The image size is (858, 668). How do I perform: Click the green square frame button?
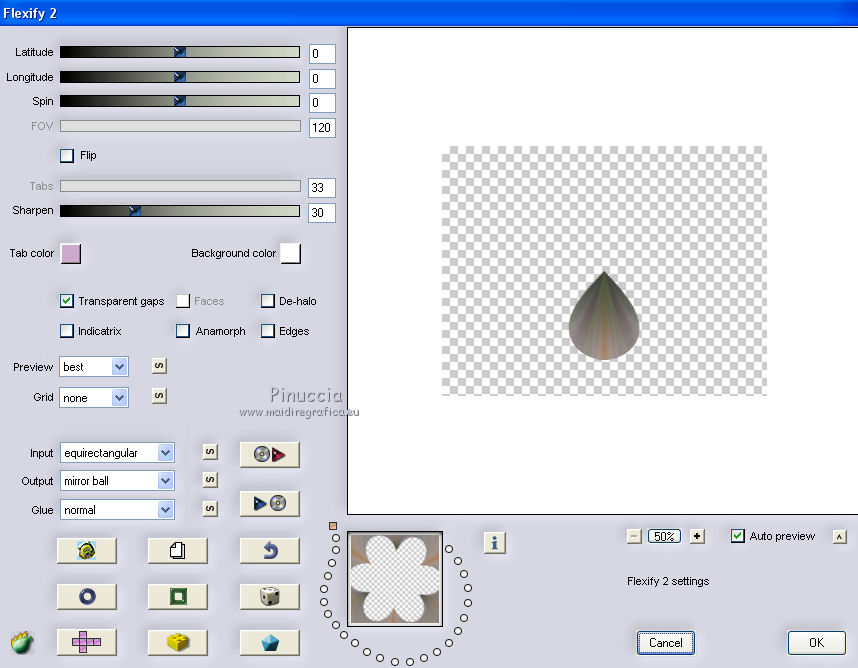tap(178, 596)
